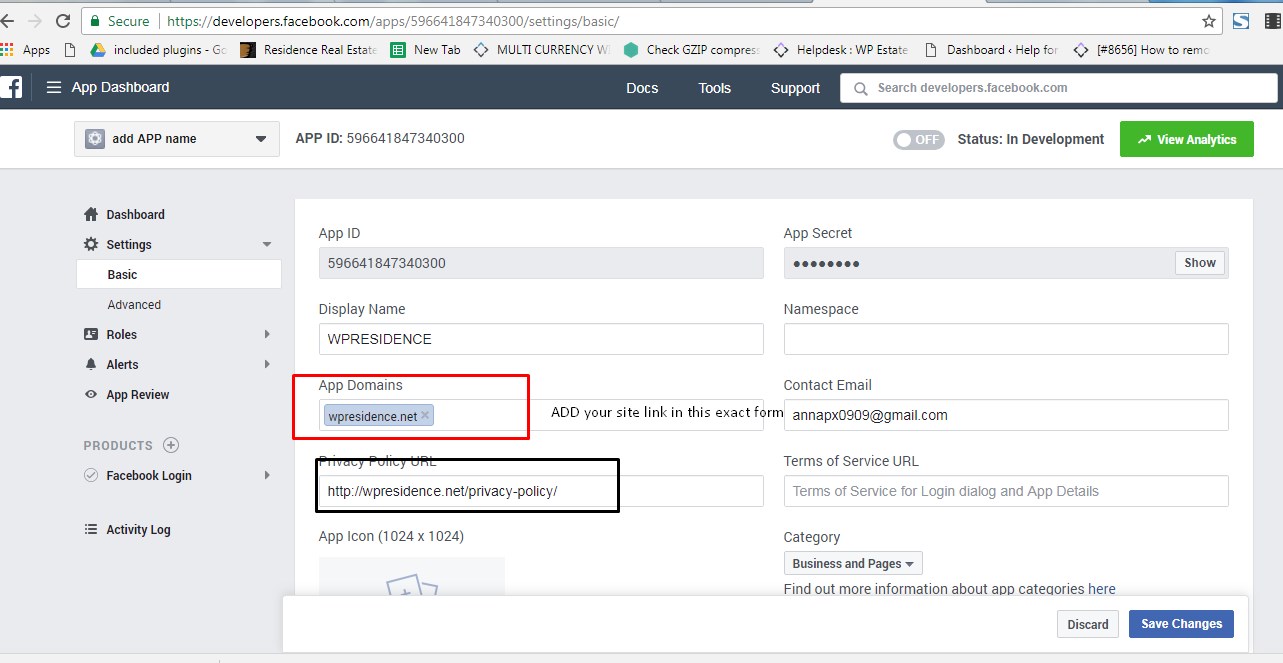The image size is (1283, 663).
Task: Open 'MULTI CURRENCY' bookmark
Action: pyautogui.click(x=541, y=49)
